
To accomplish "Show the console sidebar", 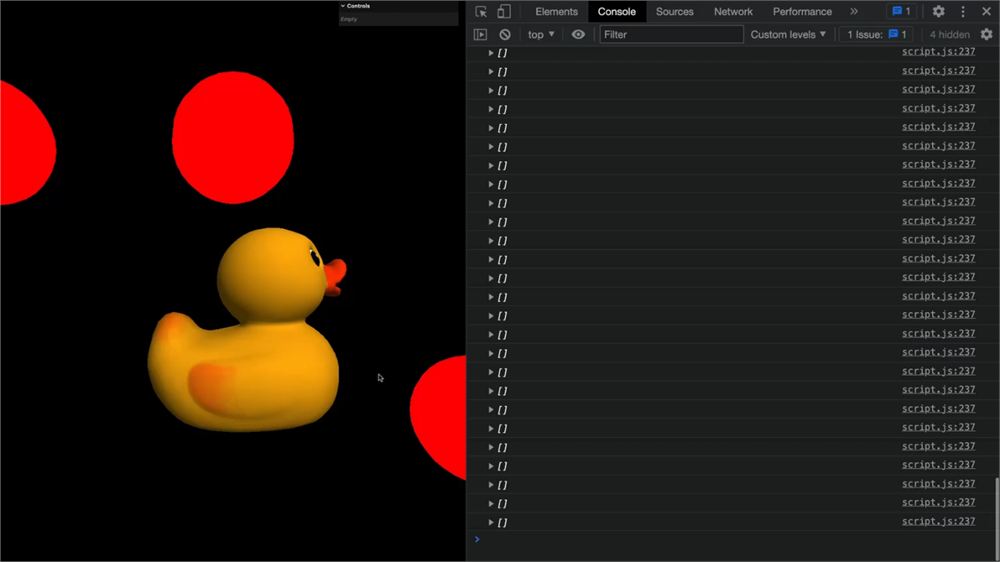I will (480, 34).
